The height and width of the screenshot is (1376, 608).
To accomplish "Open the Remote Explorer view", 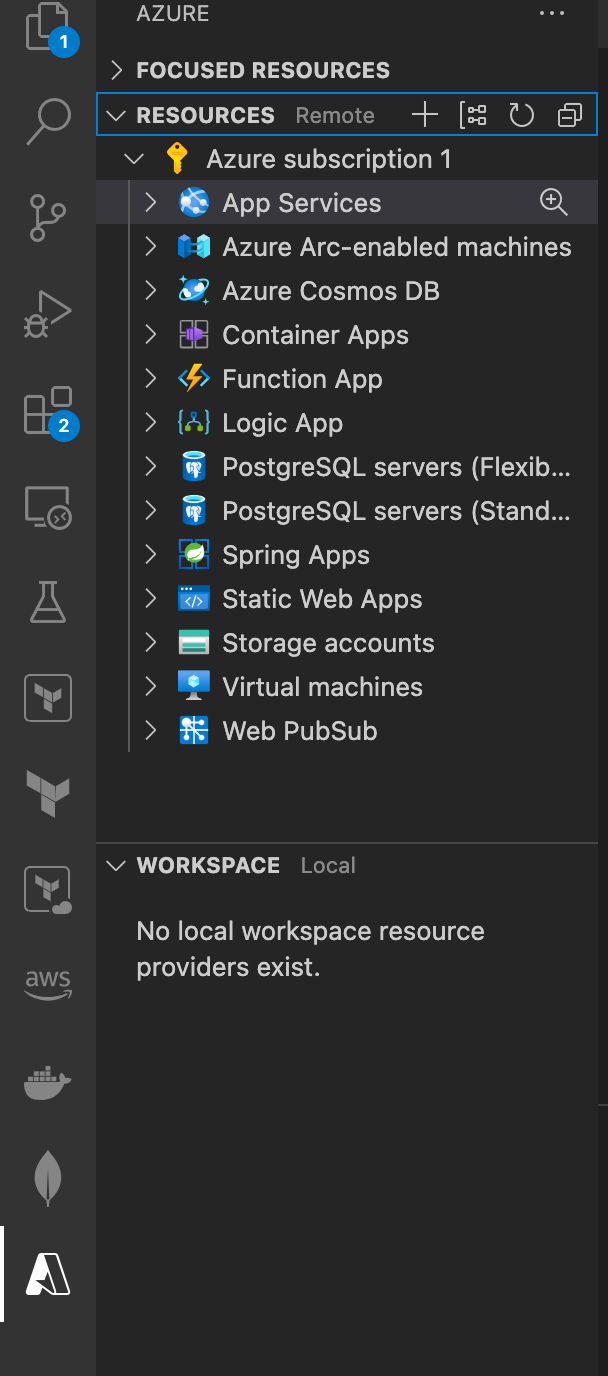I will [48, 507].
